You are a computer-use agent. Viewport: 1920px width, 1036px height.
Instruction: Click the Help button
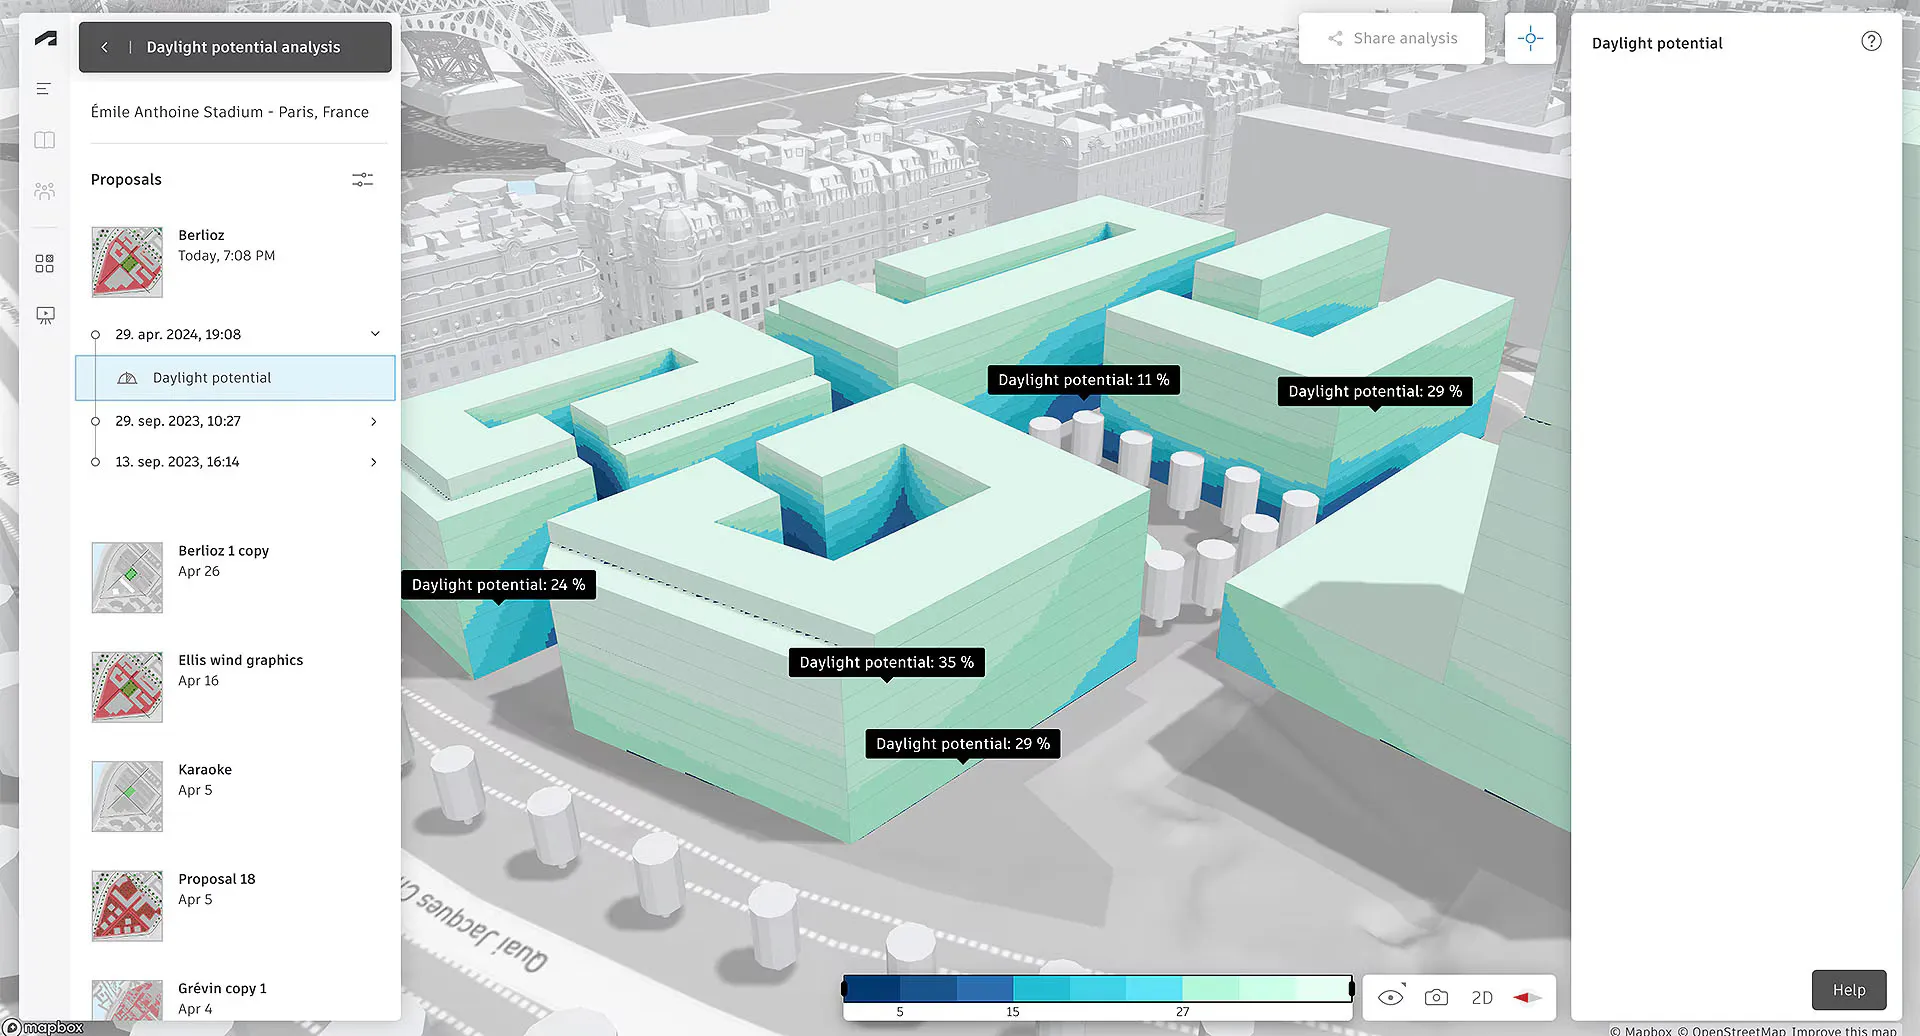click(1849, 989)
